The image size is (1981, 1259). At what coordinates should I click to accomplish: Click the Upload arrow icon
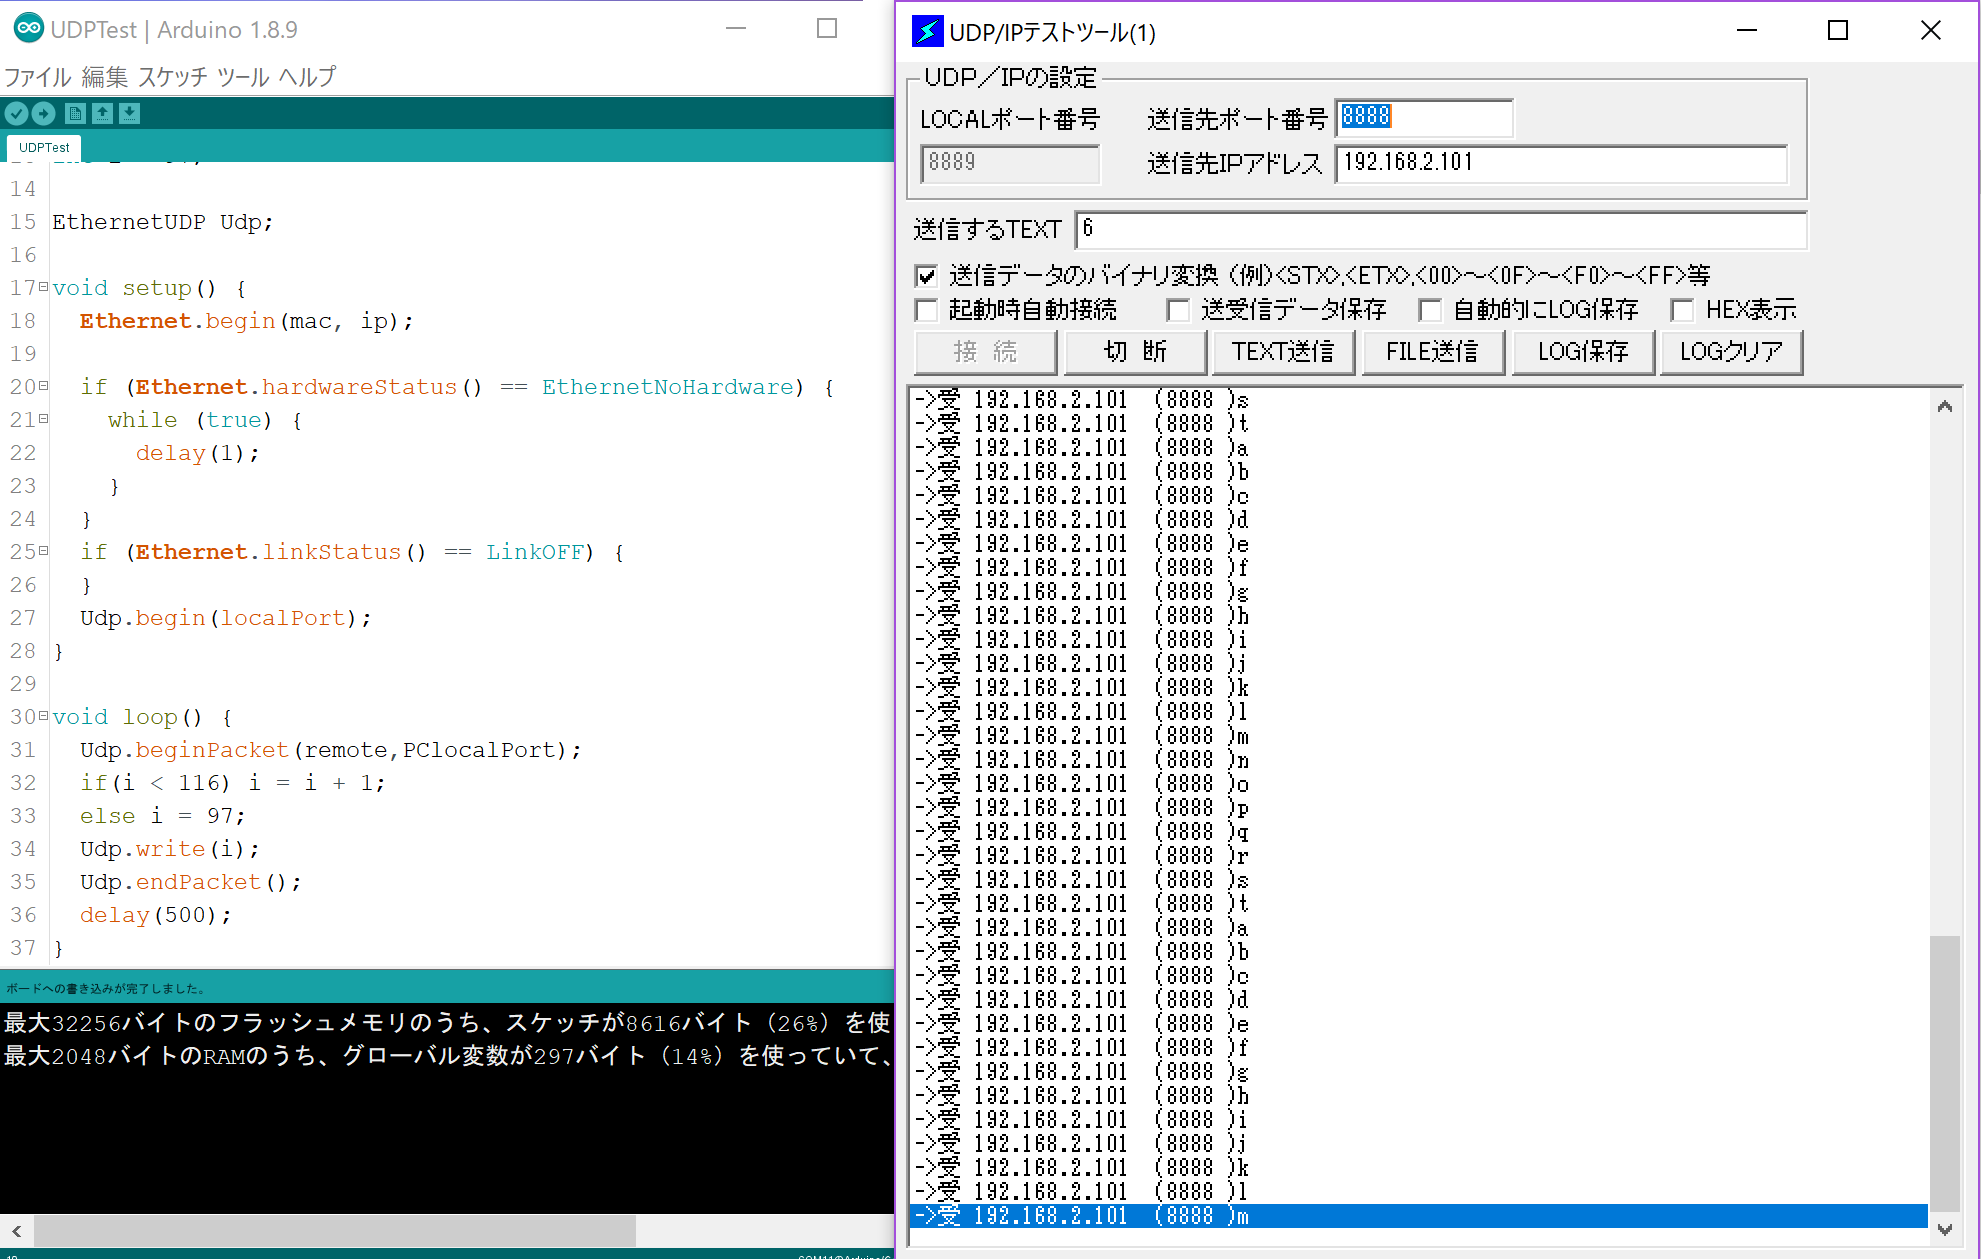click(x=43, y=114)
